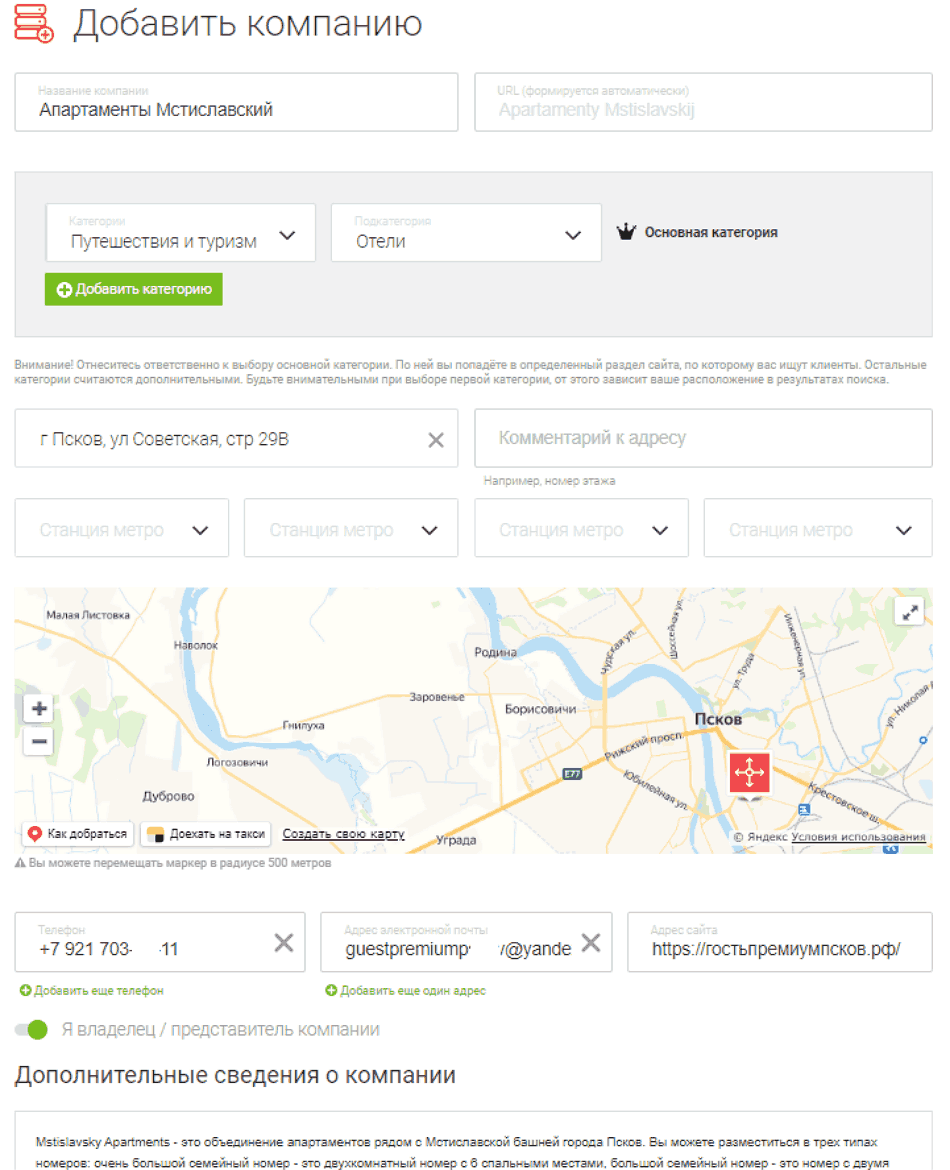
Task: Click plus icon next to Добавить еще телефон
Action: (x=25, y=990)
